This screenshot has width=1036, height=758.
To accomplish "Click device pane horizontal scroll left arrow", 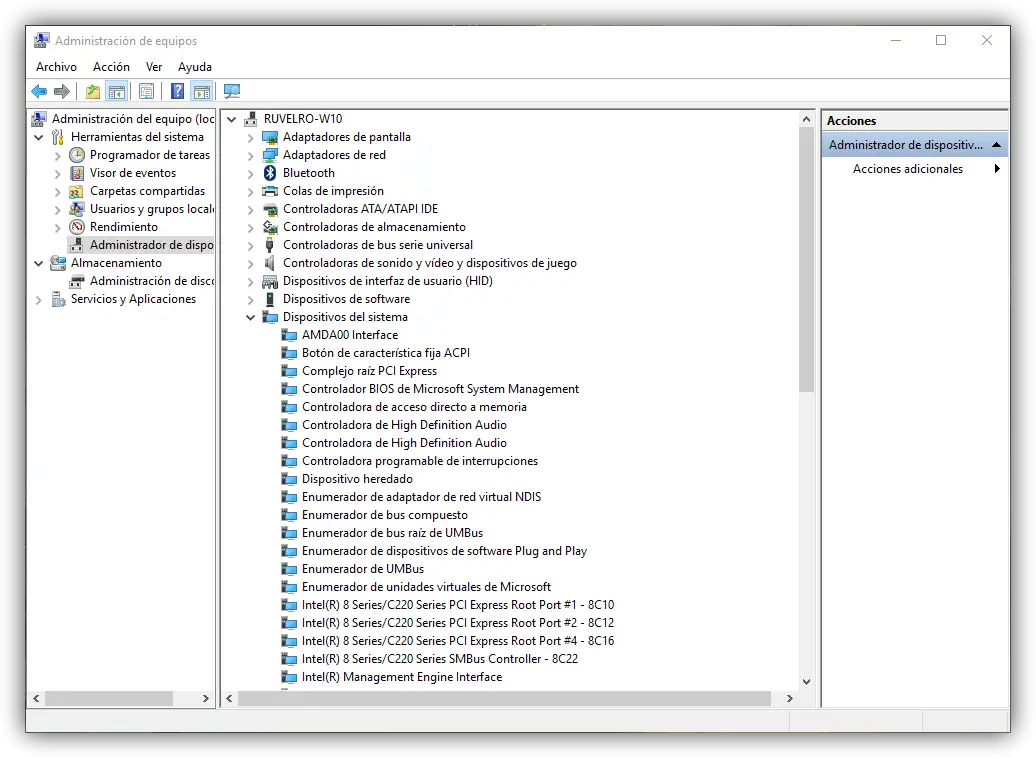I will [x=229, y=699].
